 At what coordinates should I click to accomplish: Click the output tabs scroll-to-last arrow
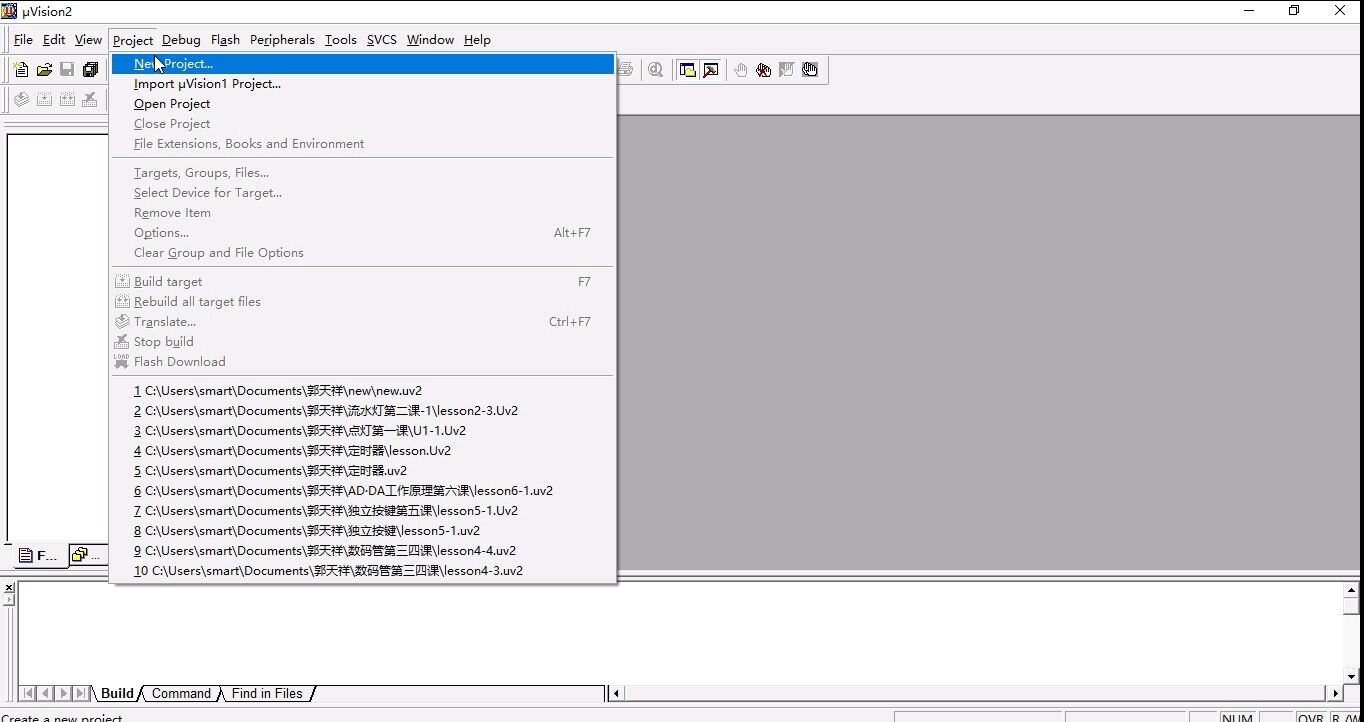pos(81,693)
